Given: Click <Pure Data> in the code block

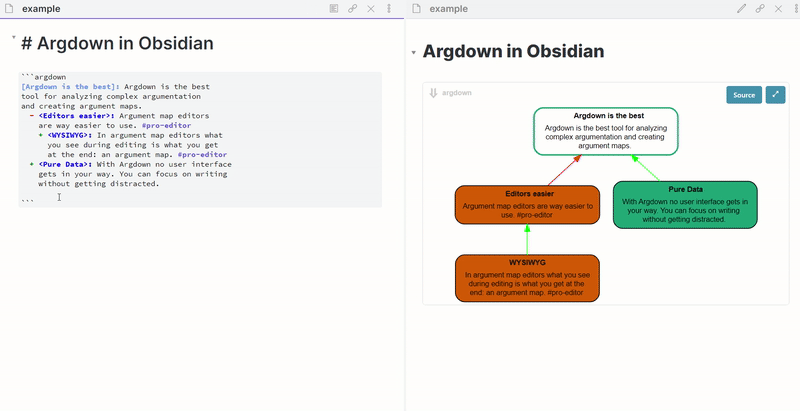Looking at the screenshot, I should 65,164.
